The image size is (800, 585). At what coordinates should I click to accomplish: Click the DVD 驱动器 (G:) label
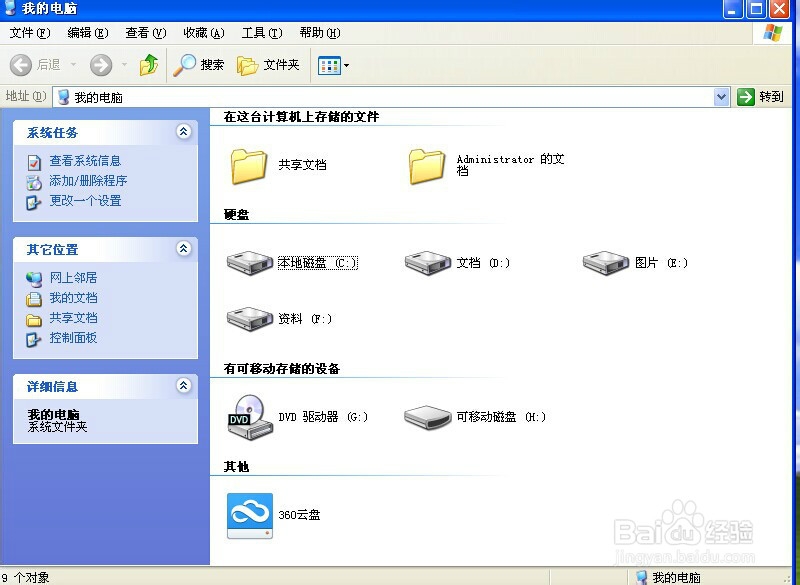tap(323, 417)
